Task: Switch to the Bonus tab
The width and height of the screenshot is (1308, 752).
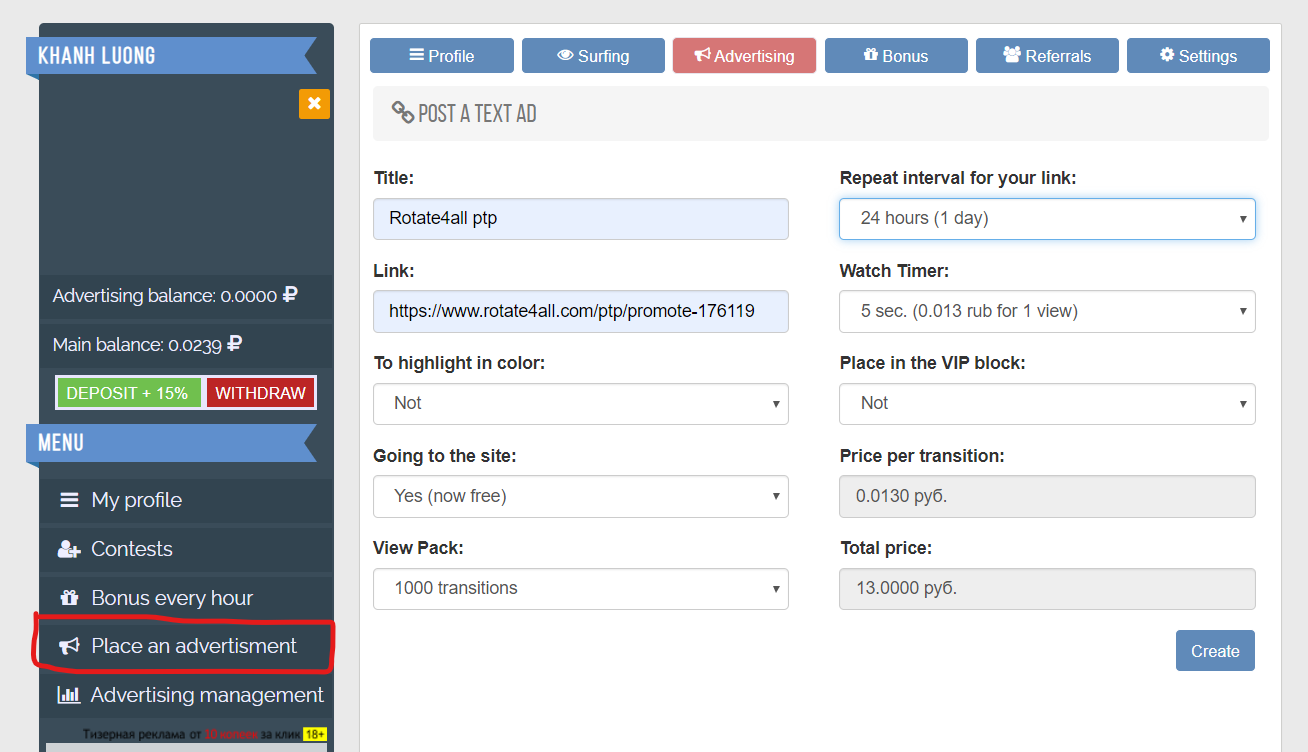Action: [896, 56]
